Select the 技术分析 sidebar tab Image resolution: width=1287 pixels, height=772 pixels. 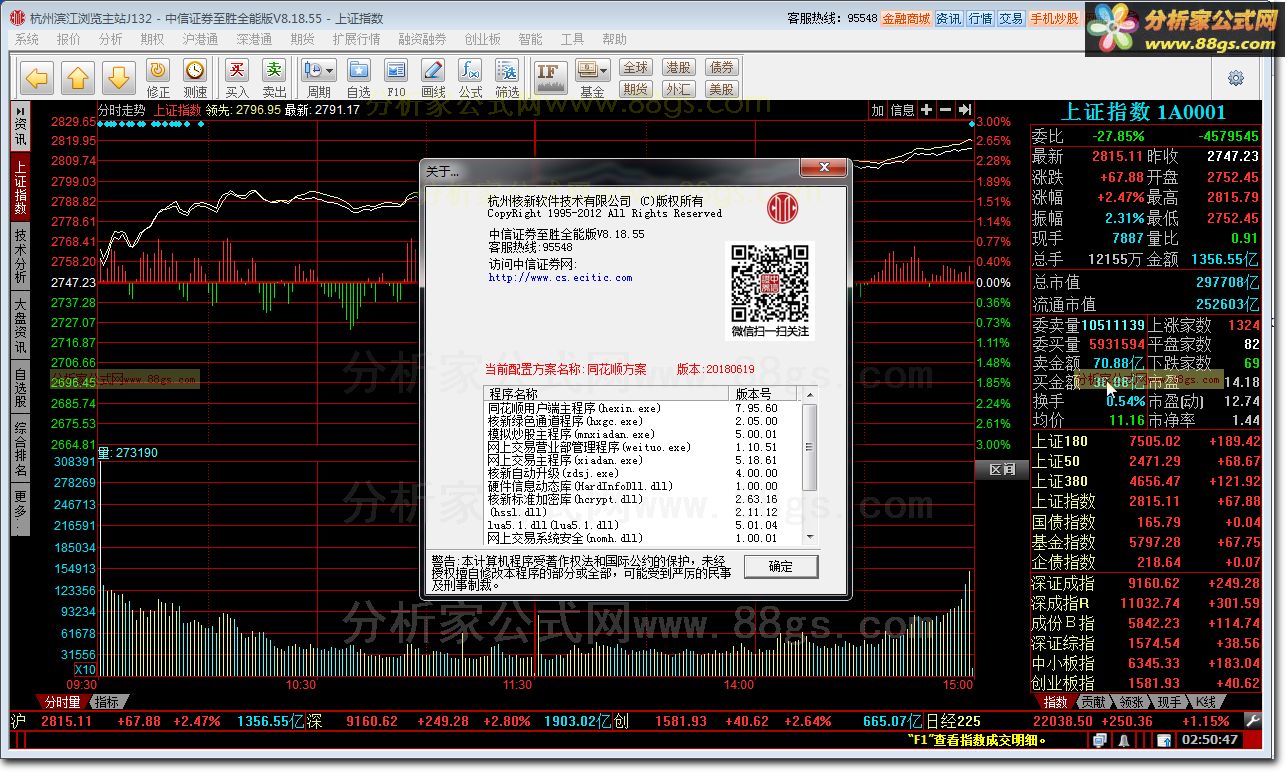click(x=20, y=256)
